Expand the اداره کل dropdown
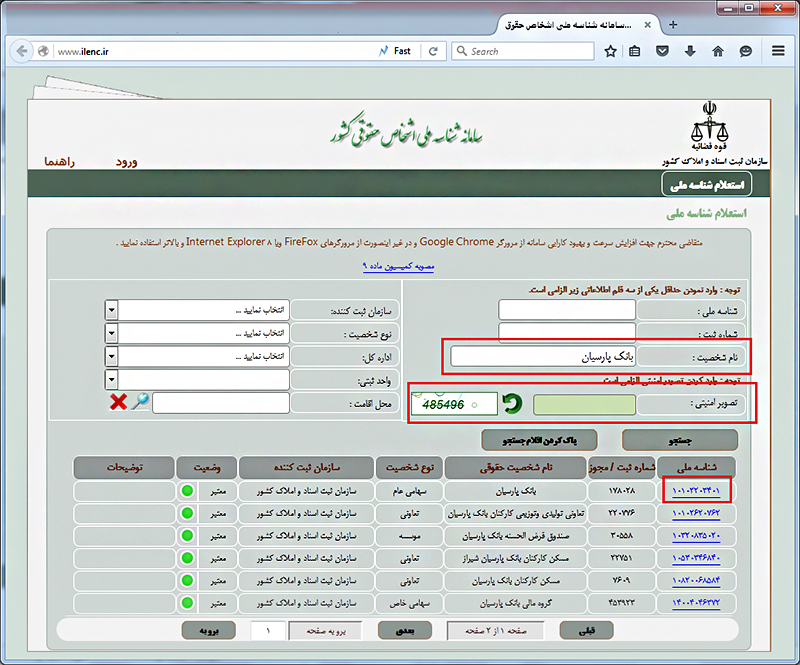The image size is (800, 665). (x=111, y=356)
